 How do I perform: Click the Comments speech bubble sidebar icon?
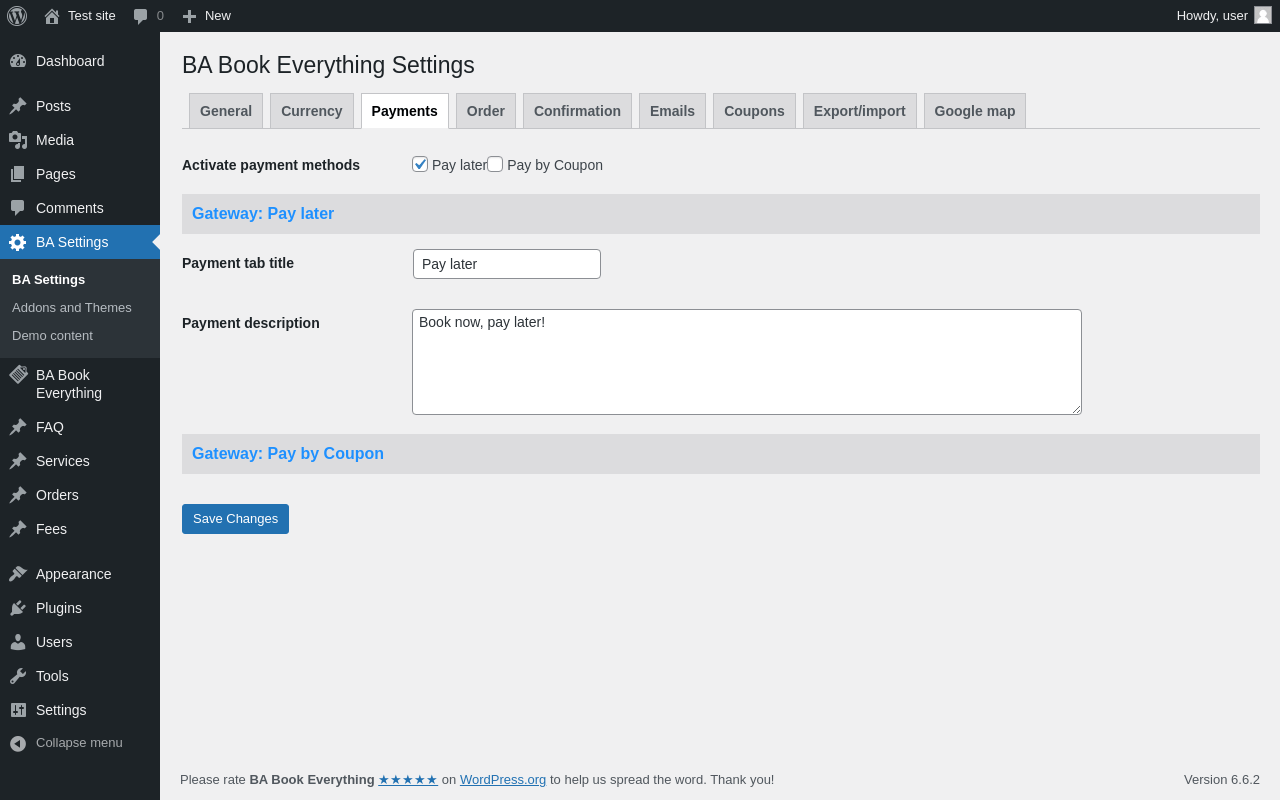coord(18,208)
